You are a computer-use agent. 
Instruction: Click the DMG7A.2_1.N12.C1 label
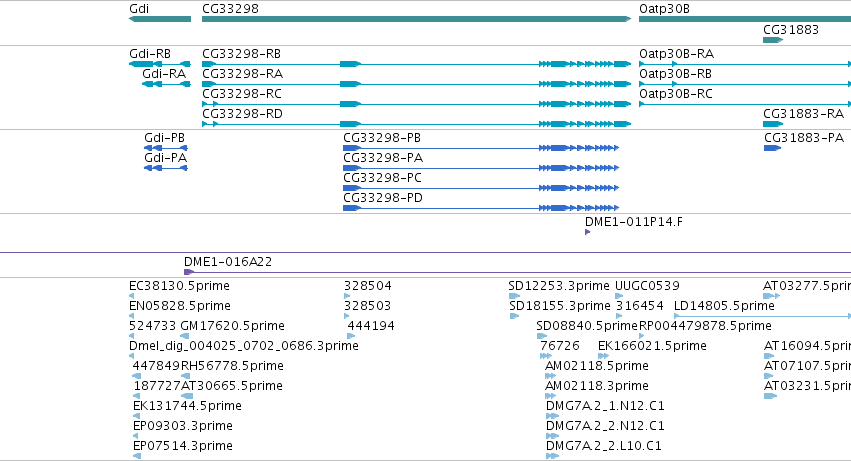coord(605,407)
